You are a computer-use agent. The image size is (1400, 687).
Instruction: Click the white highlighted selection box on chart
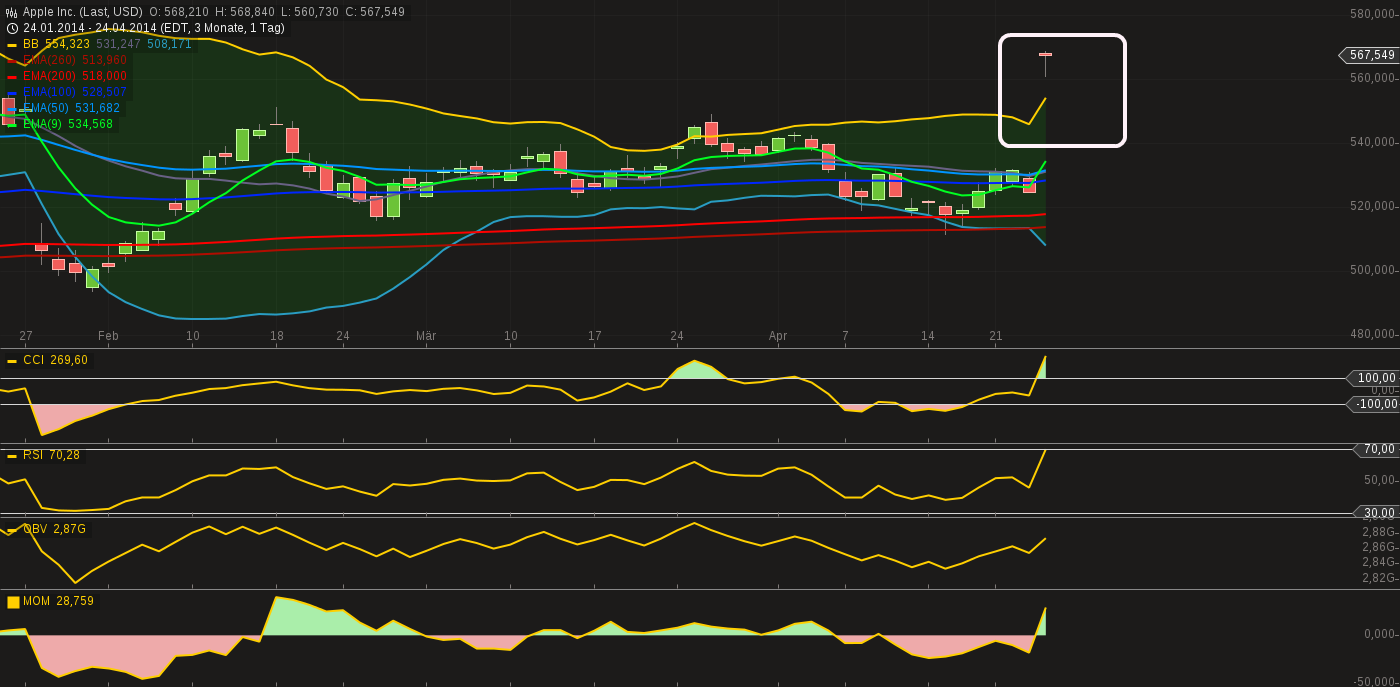click(x=1063, y=89)
